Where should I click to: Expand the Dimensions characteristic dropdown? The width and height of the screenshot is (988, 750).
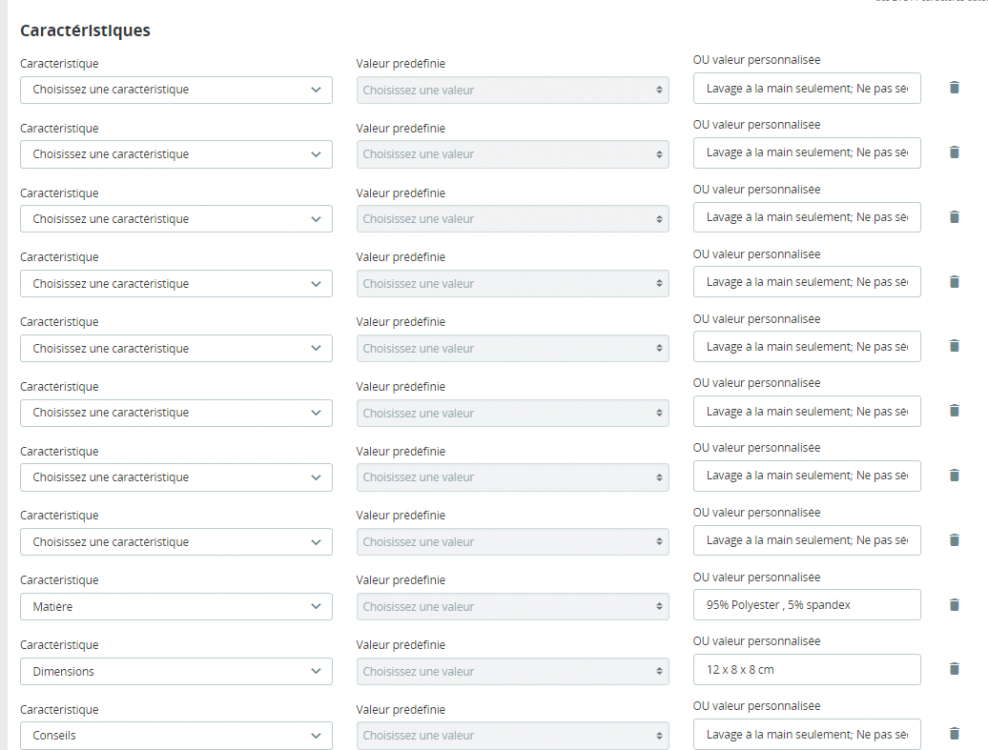[176, 671]
